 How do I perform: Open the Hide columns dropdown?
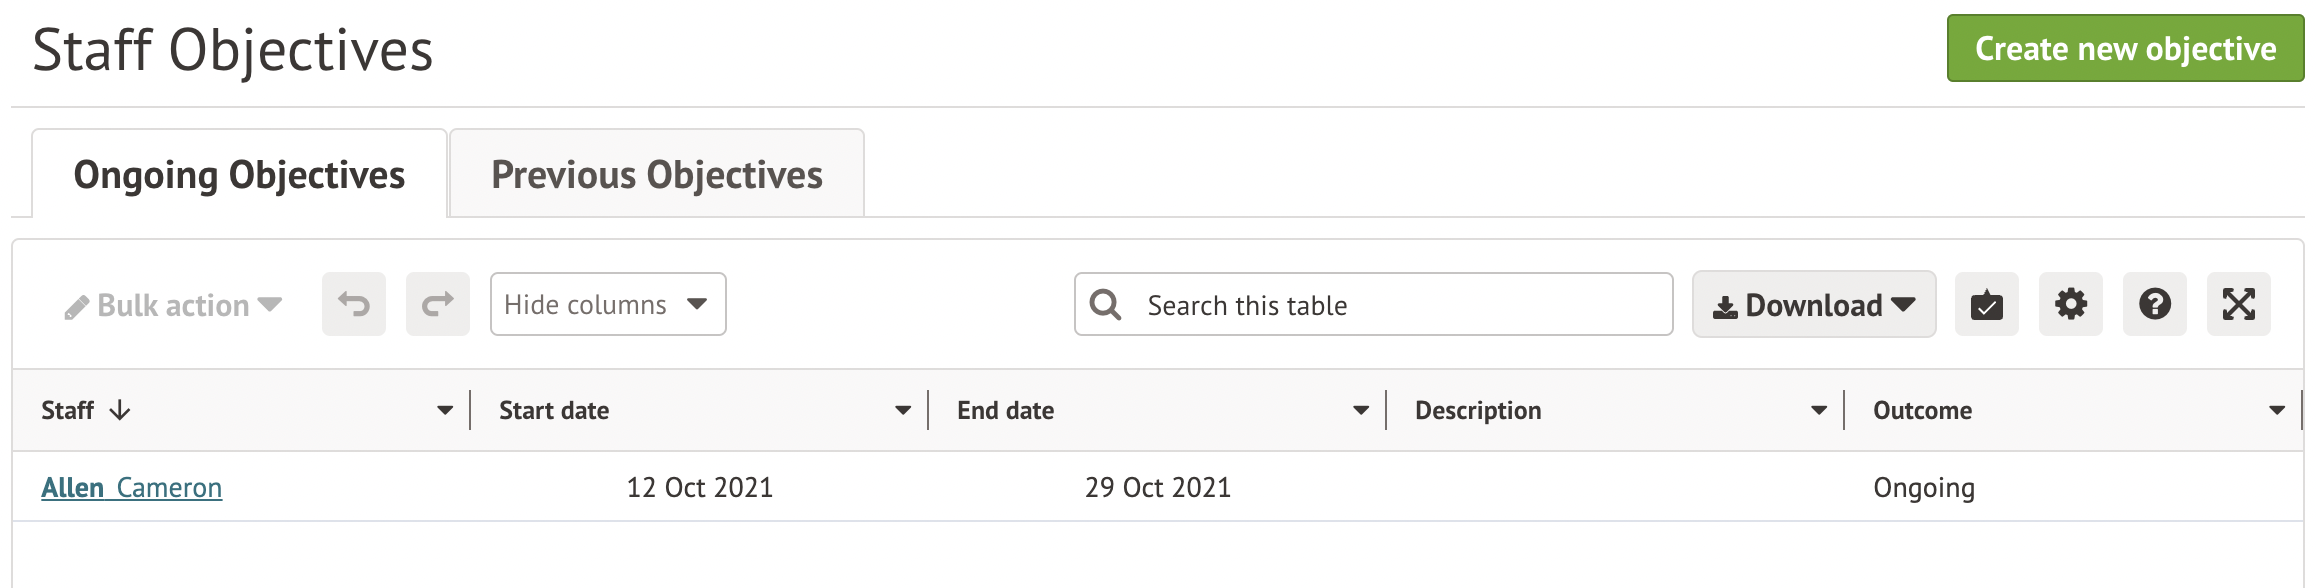tap(607, 304)
